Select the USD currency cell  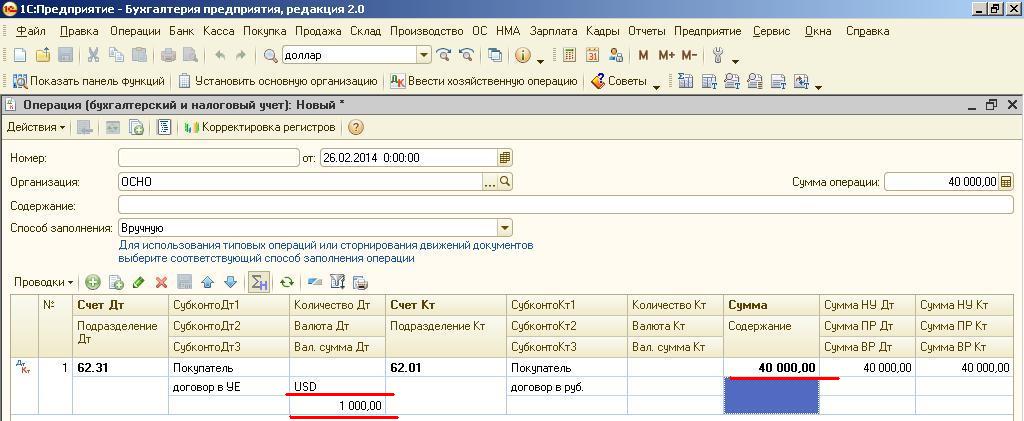point(337,387)
